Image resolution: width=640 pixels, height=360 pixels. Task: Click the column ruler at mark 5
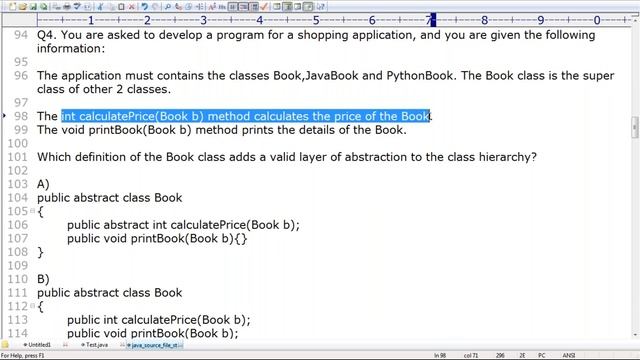pos(316,20)
